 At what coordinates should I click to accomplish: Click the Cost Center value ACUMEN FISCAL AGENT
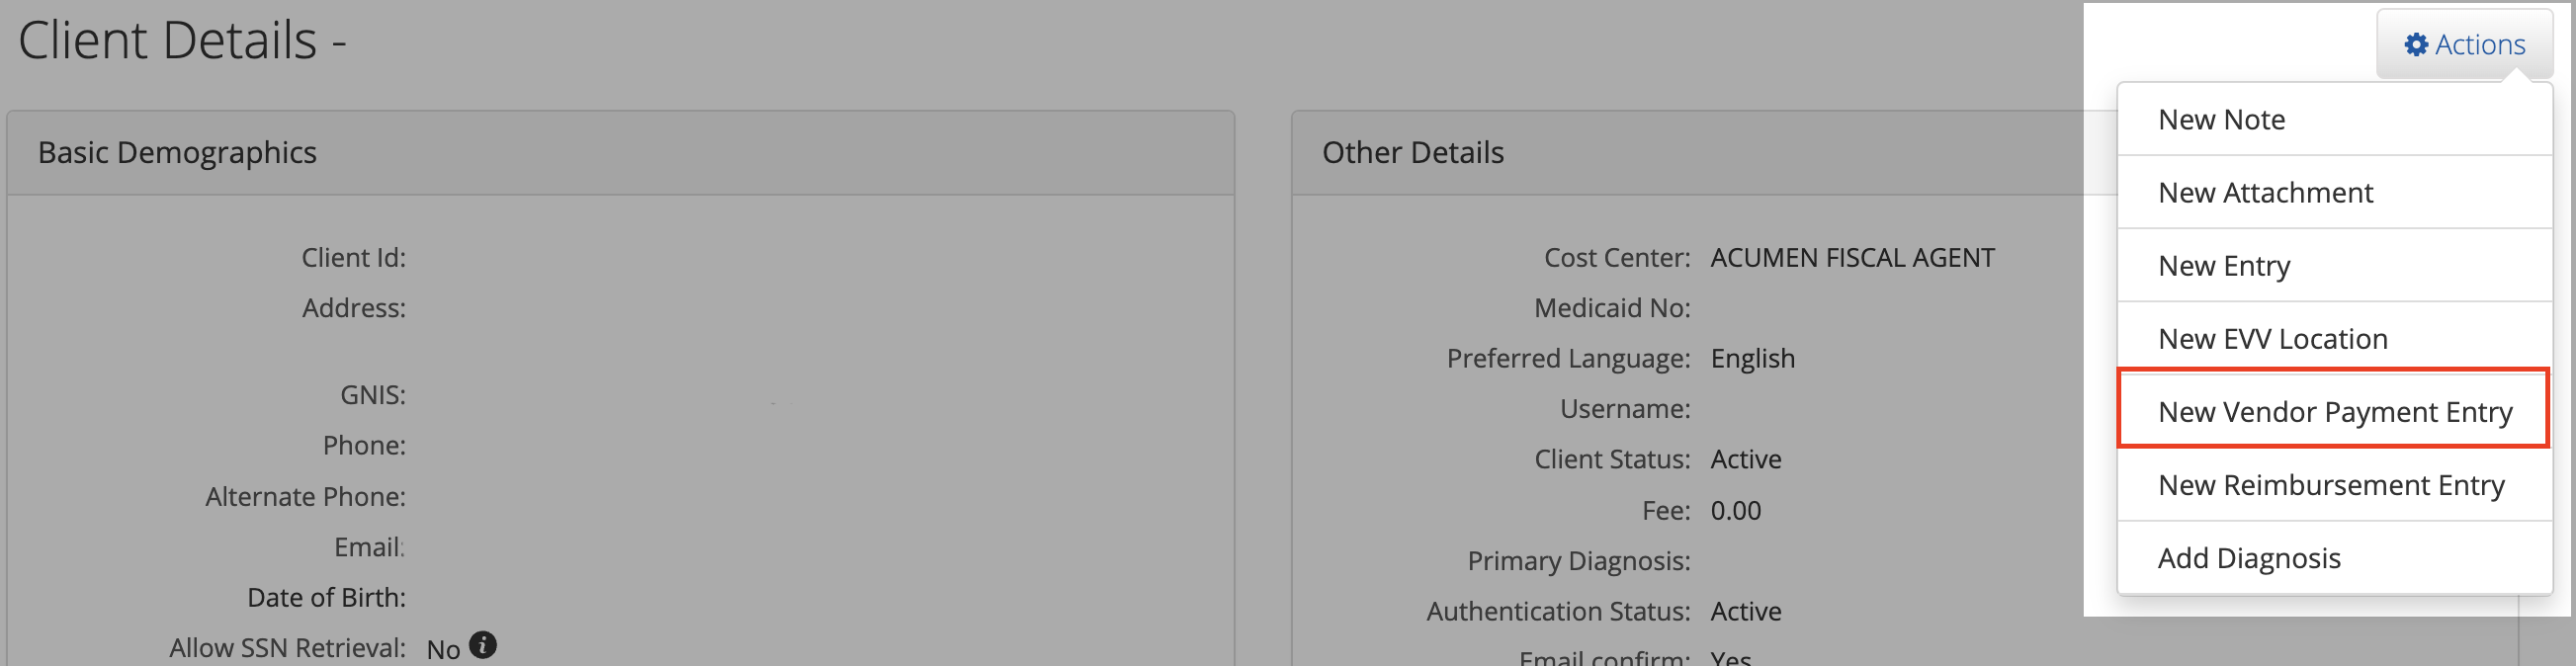click(1852, 257)
